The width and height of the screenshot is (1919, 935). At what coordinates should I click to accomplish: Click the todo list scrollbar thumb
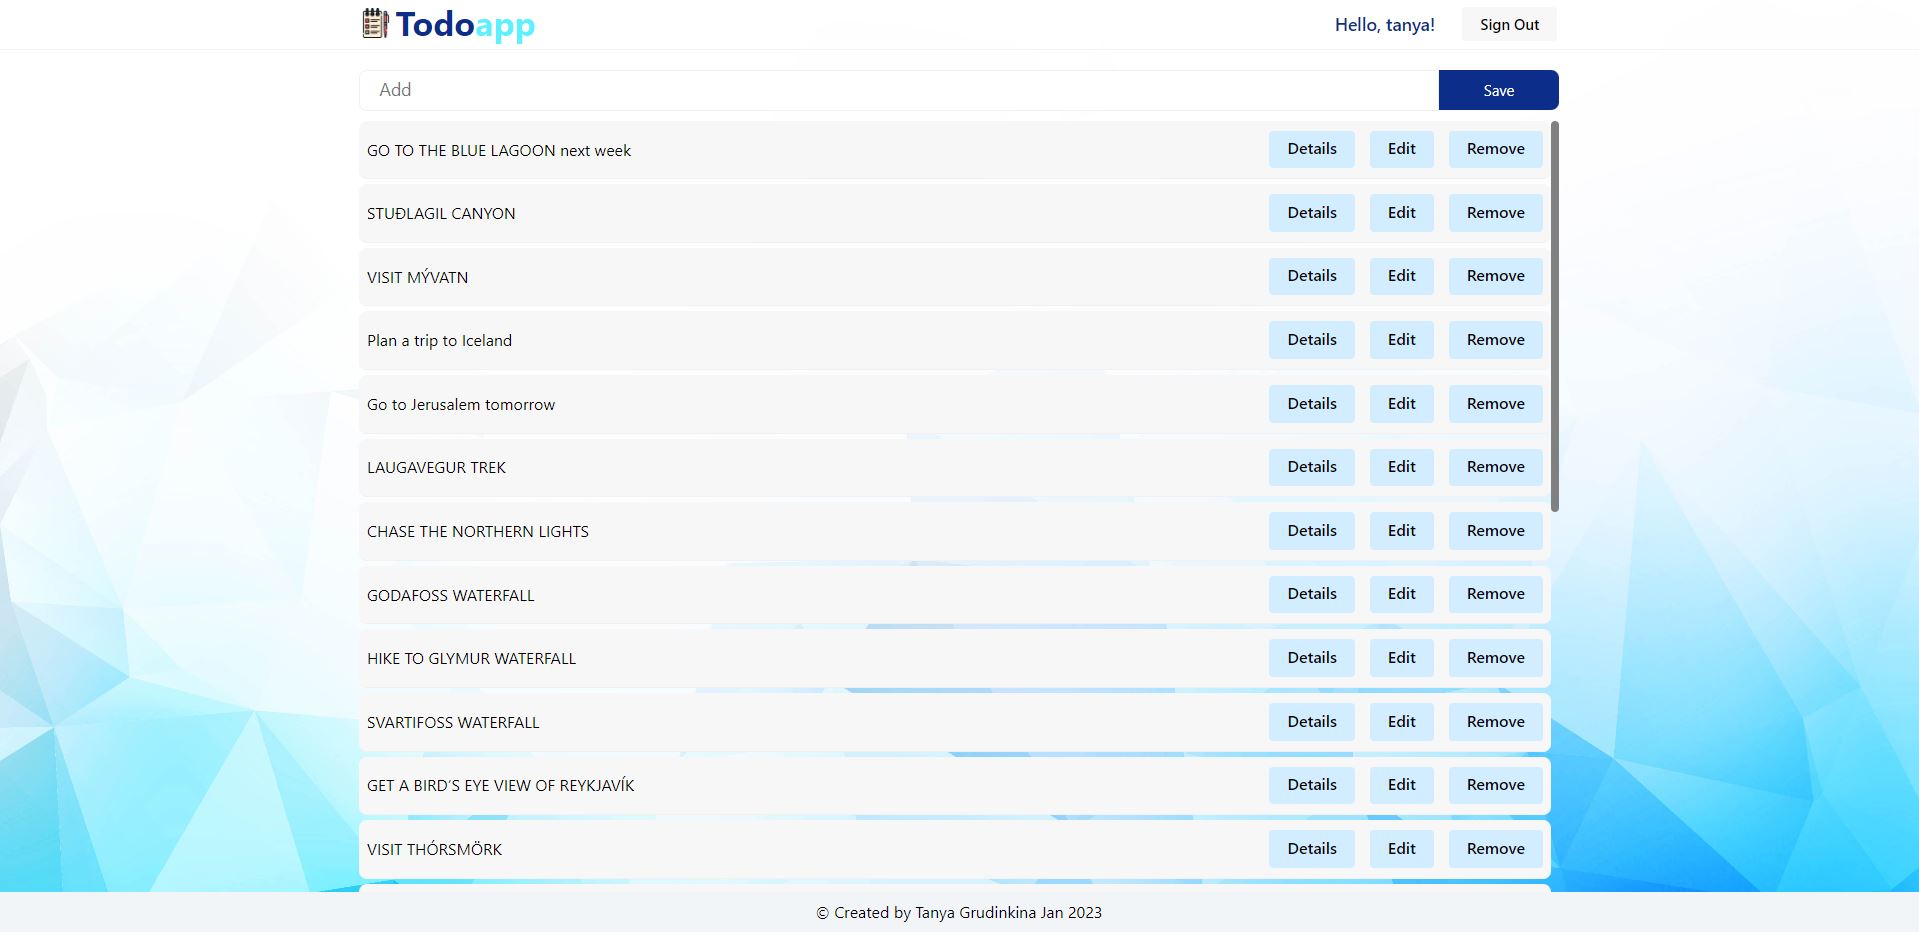point(1555,316)
